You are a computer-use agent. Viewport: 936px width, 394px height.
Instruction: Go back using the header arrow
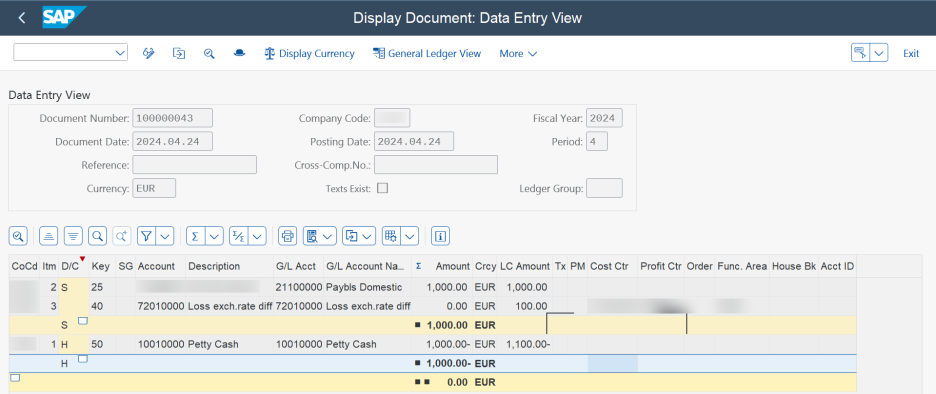point(21,18)
